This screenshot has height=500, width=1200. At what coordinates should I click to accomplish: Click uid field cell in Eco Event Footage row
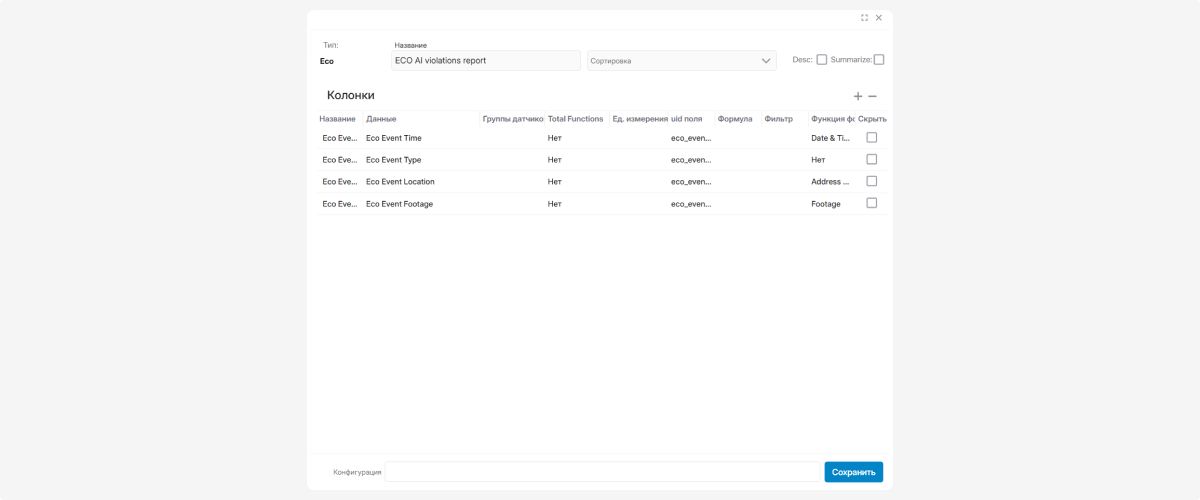(691, 204)
